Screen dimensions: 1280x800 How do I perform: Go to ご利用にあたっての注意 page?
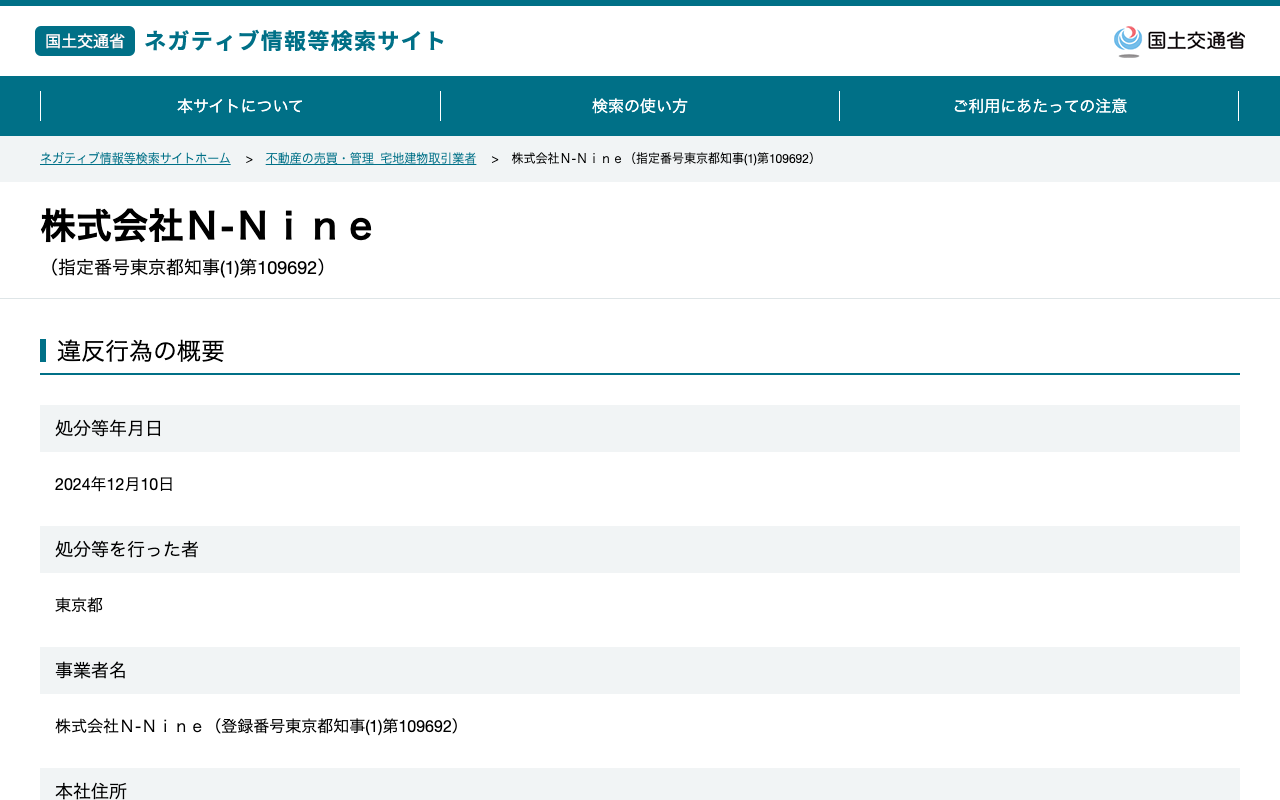point(1039,106)
